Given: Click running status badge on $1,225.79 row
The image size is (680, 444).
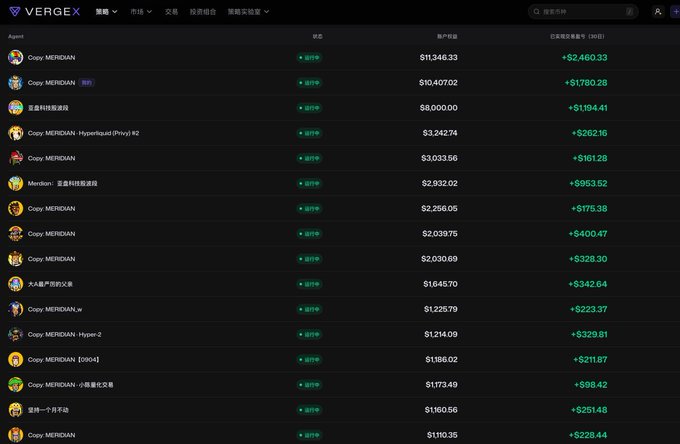Looking at the screenshot, I should [309, 309].
